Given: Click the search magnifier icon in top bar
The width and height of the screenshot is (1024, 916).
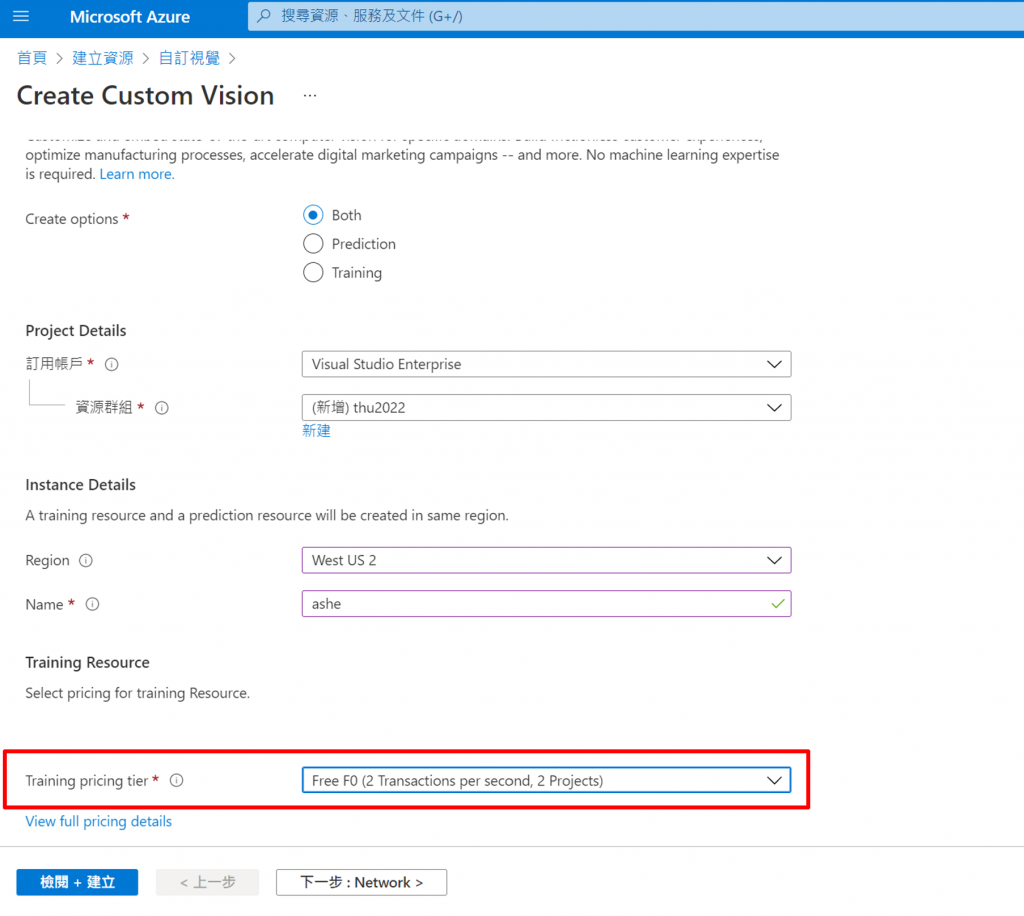Looking at the screenshot, I should pyautogui.click(x=264, y=17).
